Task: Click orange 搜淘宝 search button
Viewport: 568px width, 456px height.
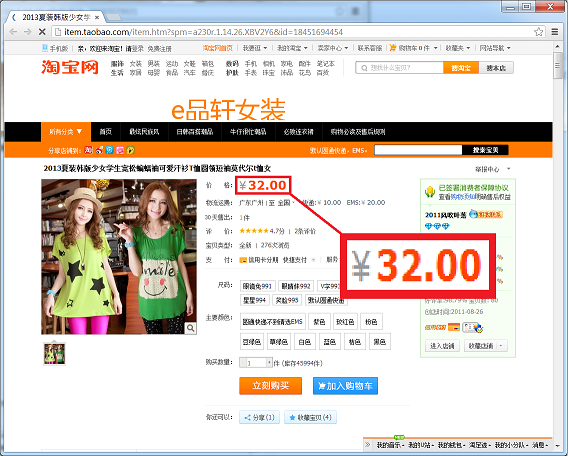Action: point(461,68)
